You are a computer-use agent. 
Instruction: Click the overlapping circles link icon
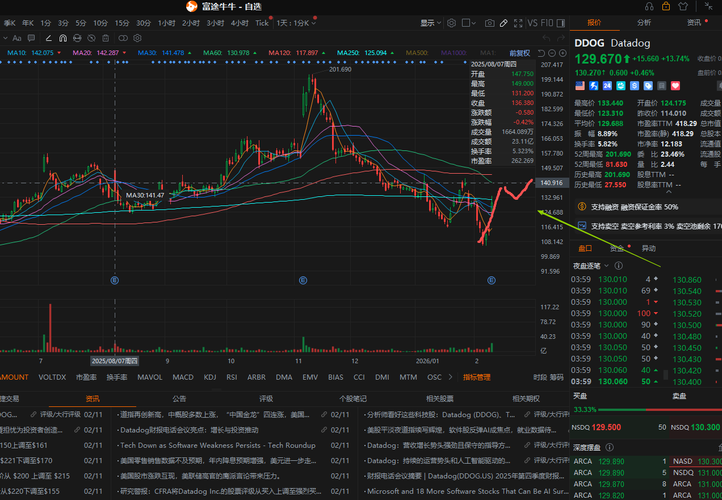[123, 38]
